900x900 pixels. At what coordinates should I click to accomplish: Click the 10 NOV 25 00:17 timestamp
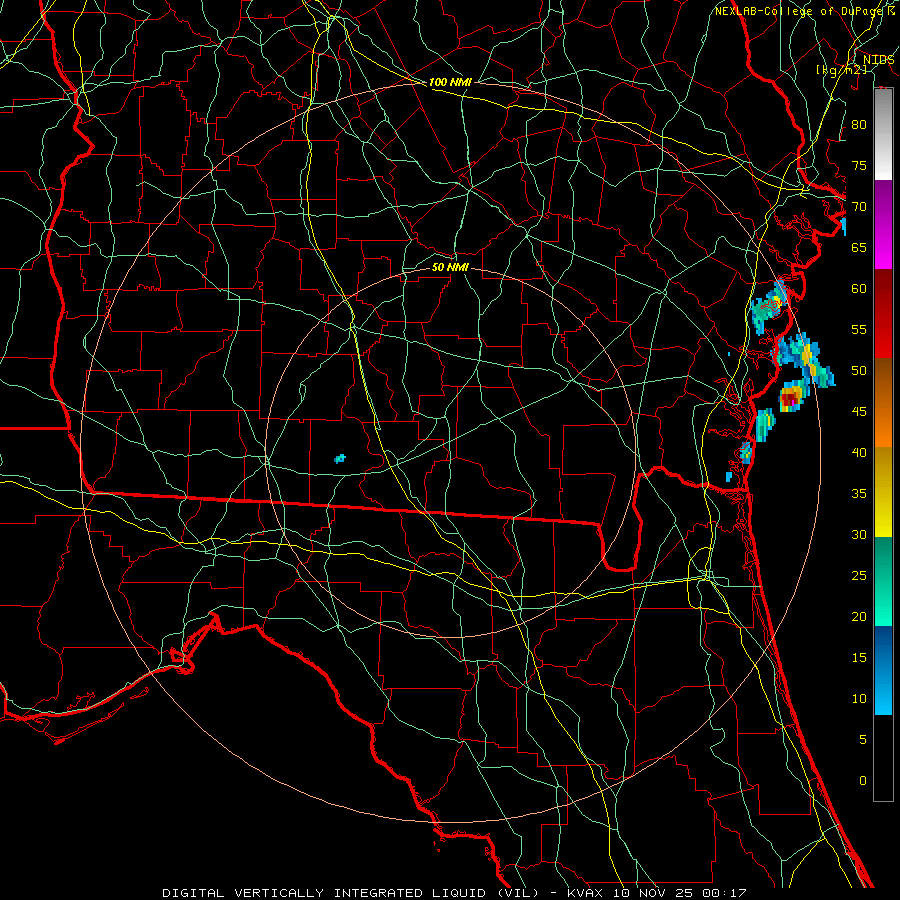(679, 893)
